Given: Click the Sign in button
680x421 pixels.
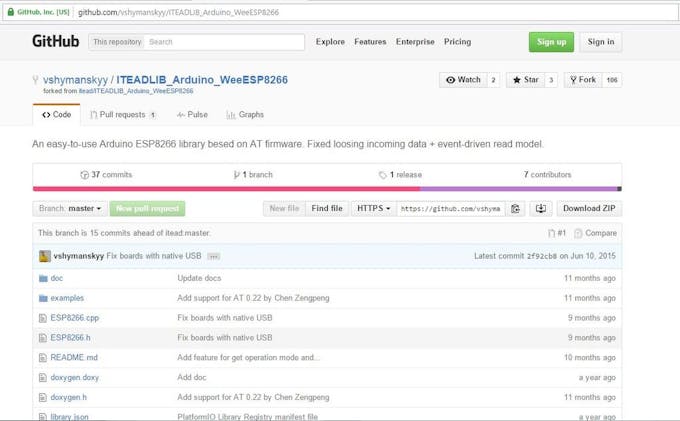Looking at the screenshot, I should tap(601, 42).
